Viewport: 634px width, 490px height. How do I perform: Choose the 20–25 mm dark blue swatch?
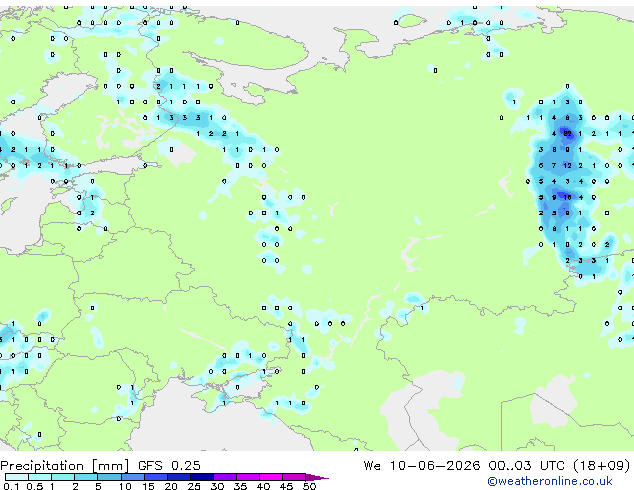178,477
